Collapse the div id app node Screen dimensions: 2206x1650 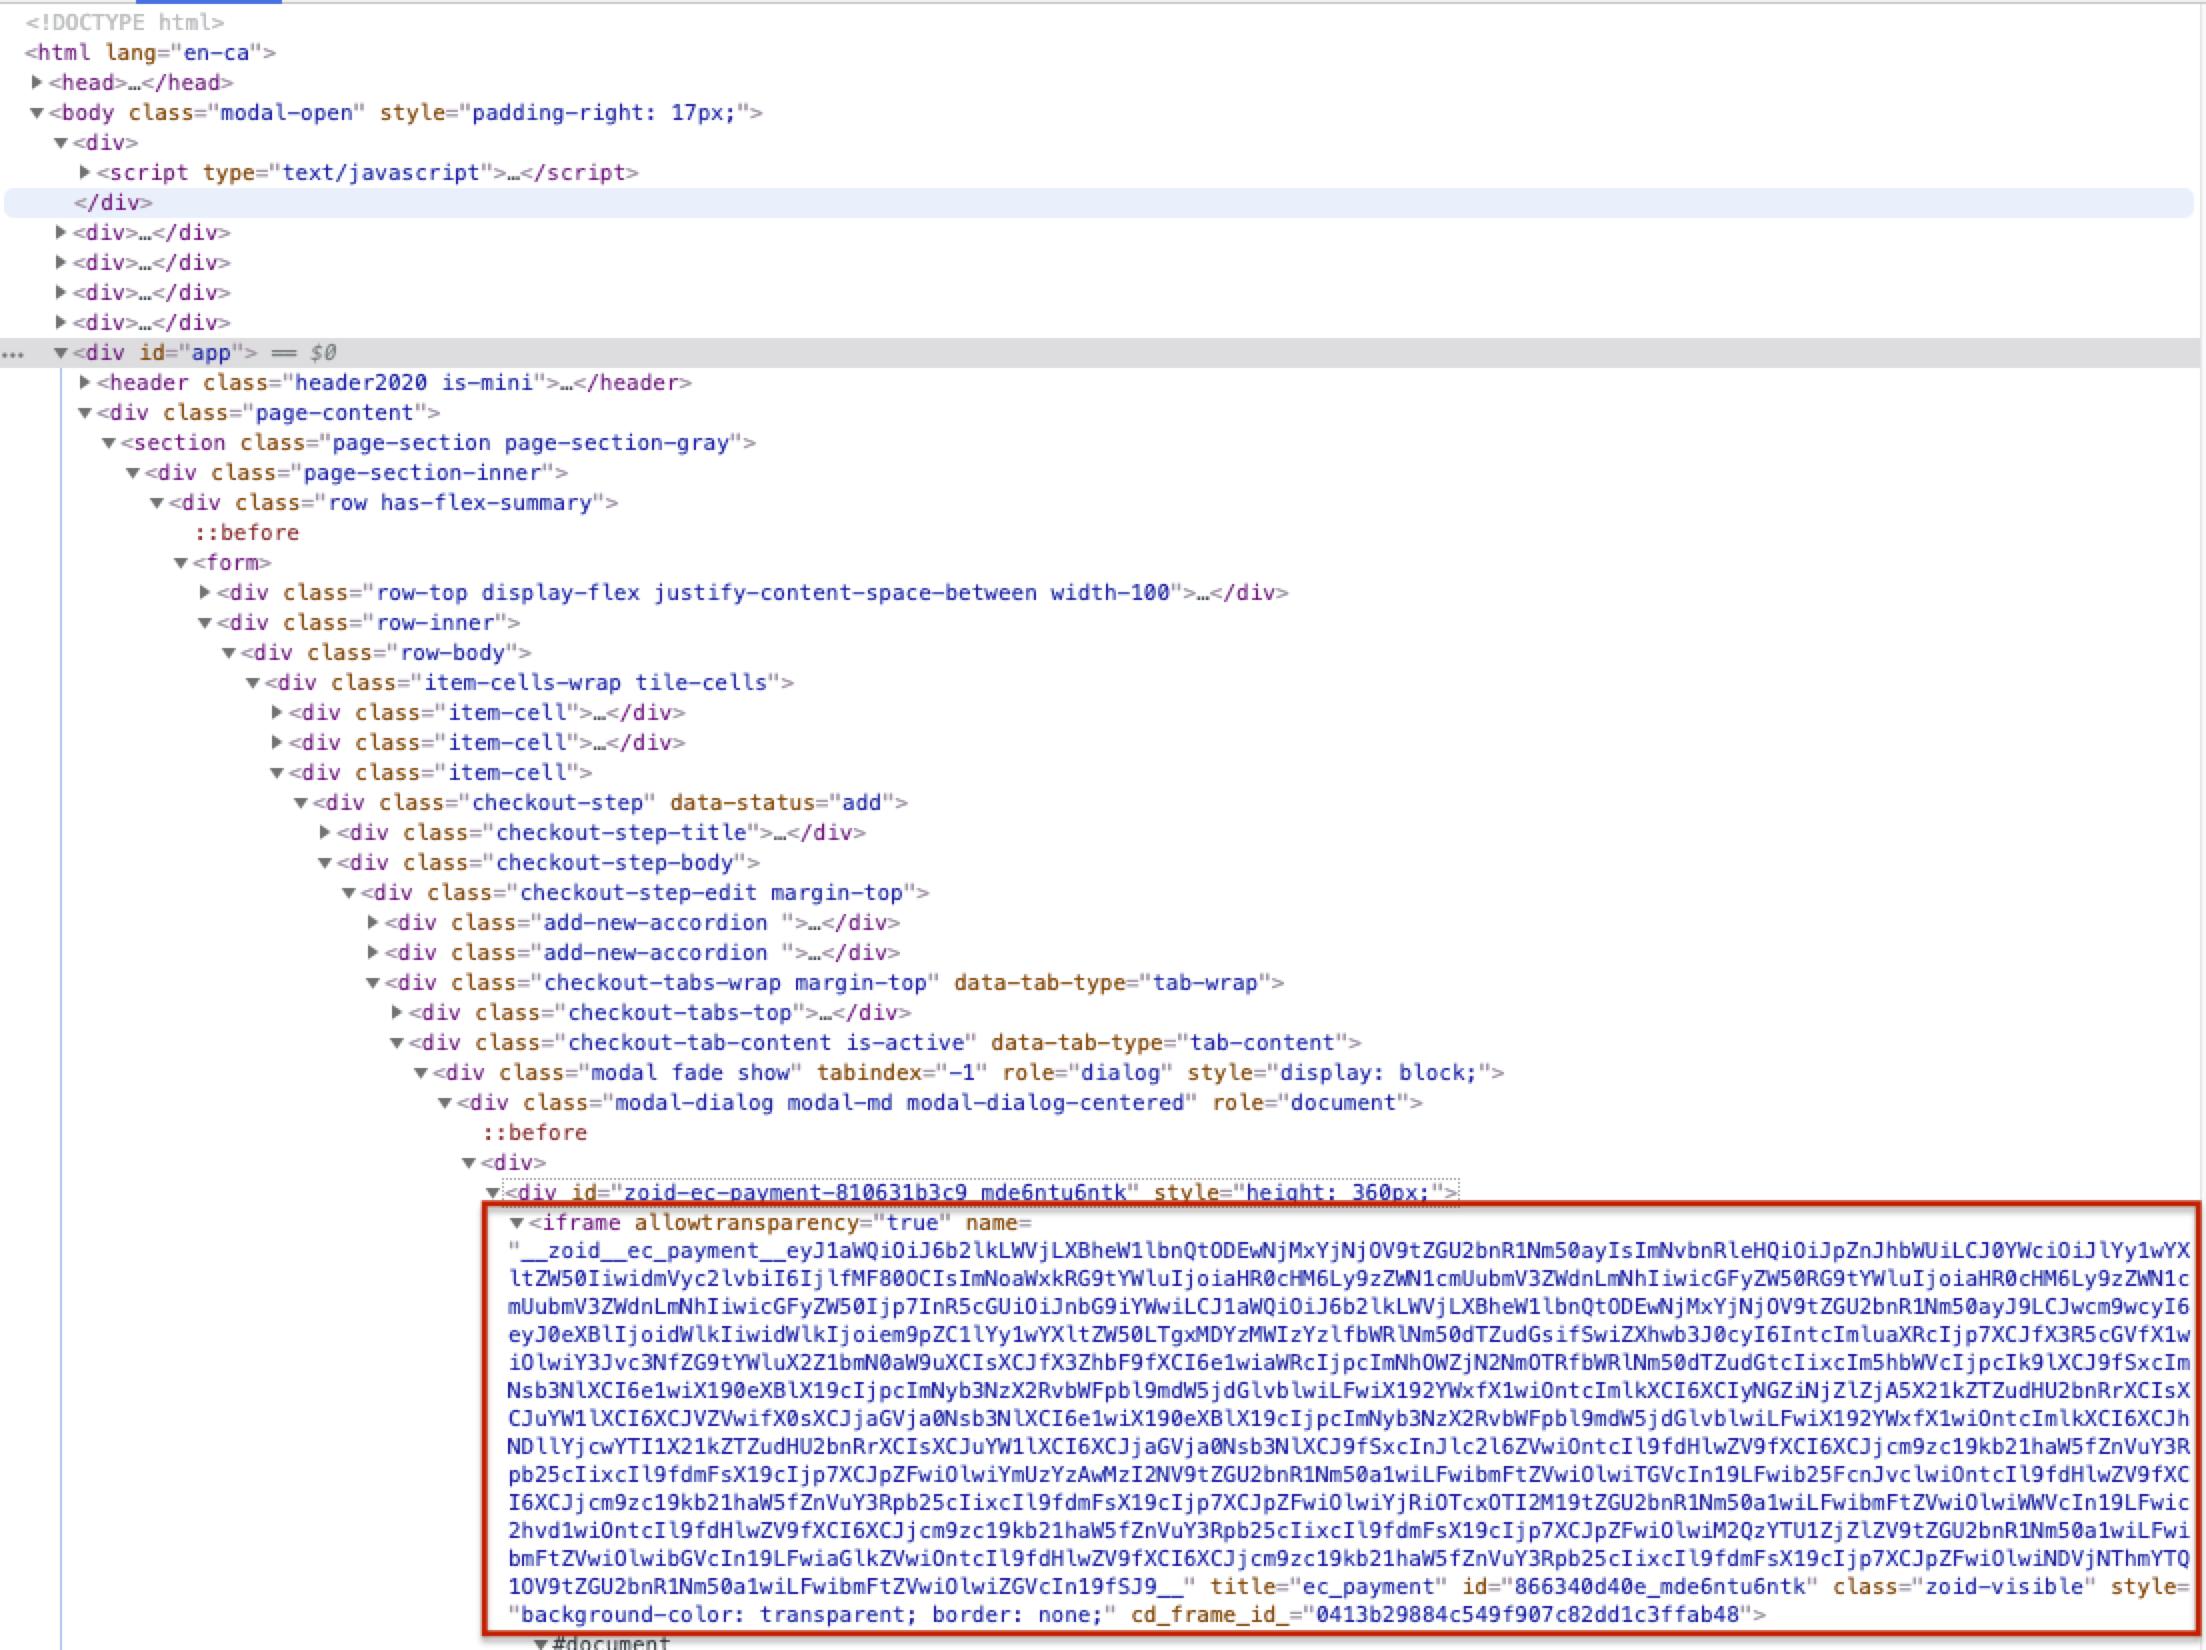61,352
